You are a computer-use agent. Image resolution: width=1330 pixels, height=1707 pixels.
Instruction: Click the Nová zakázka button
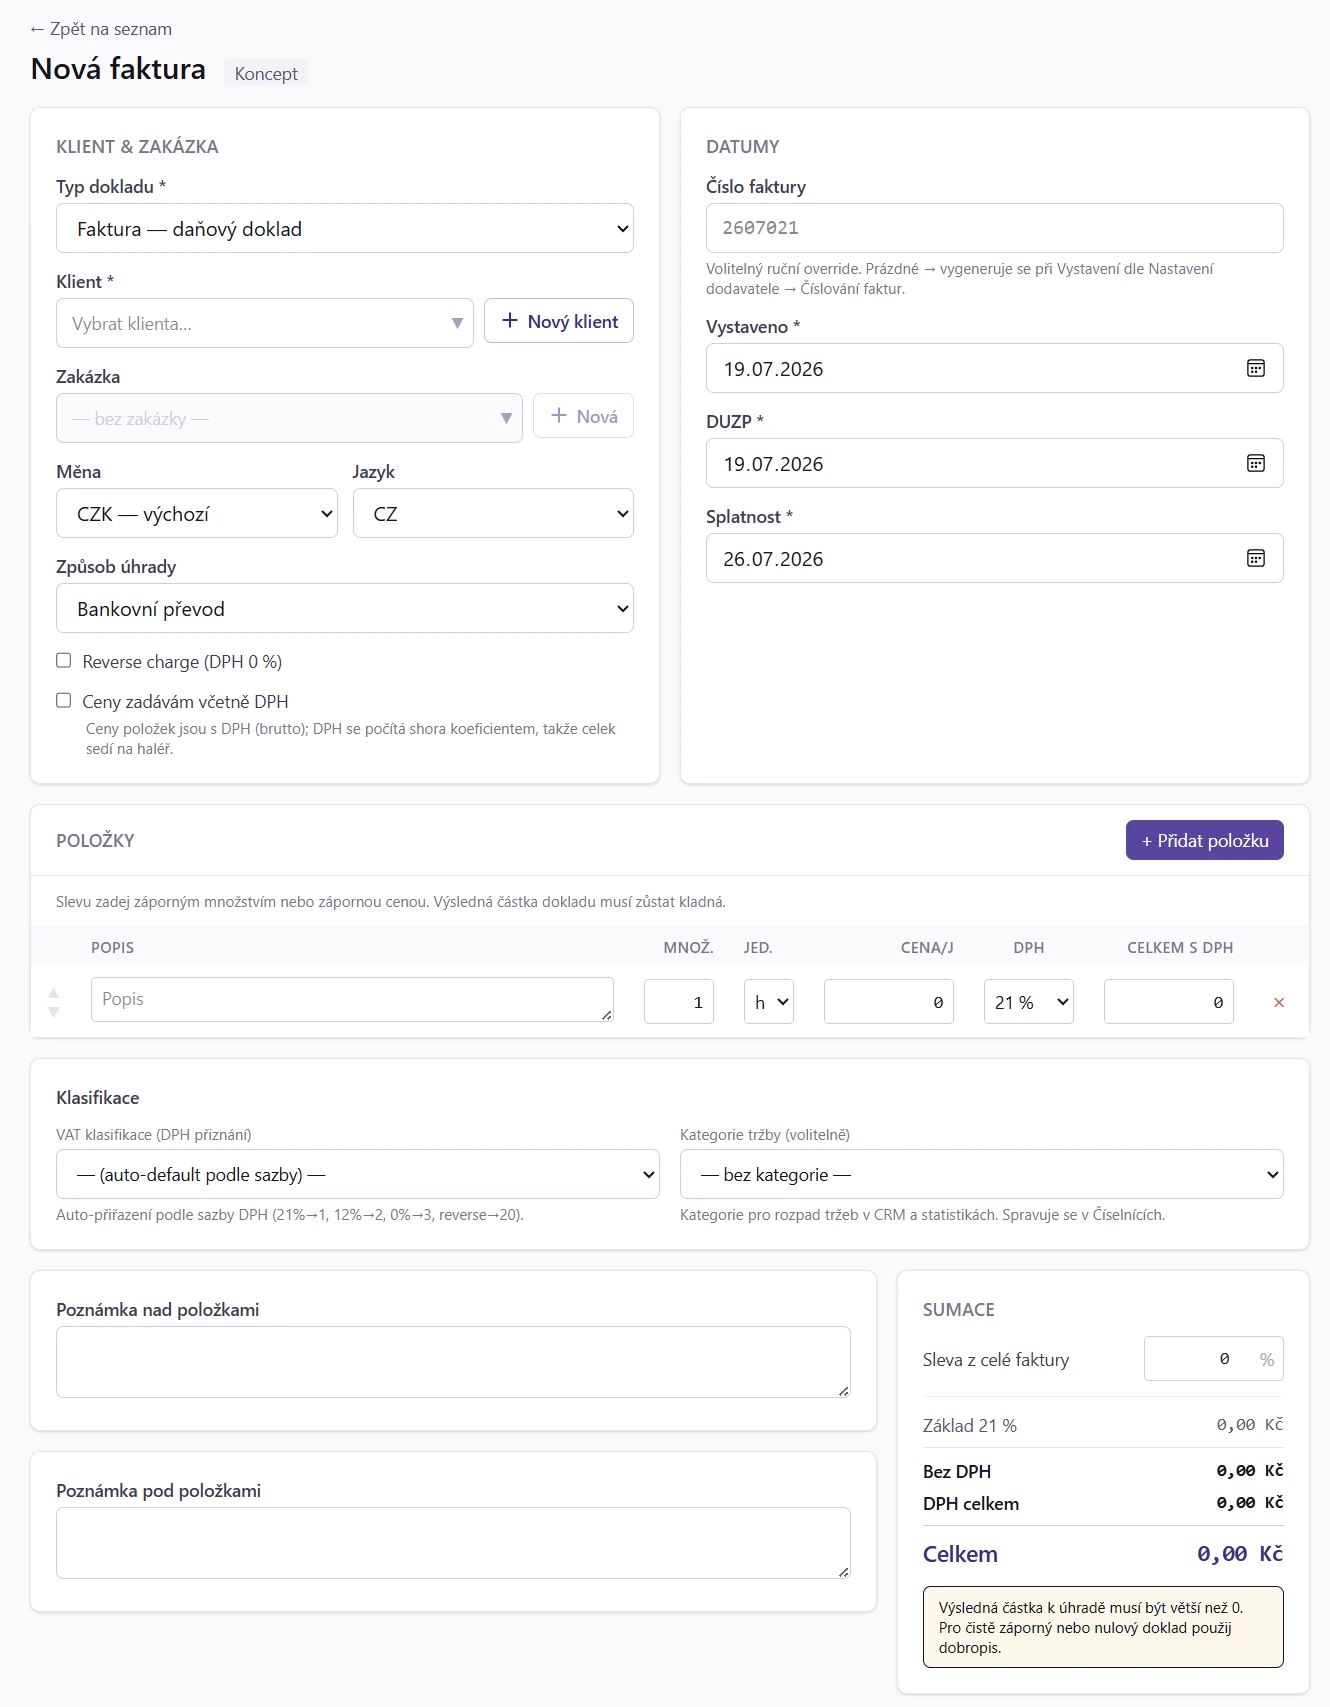pos(583,415)
